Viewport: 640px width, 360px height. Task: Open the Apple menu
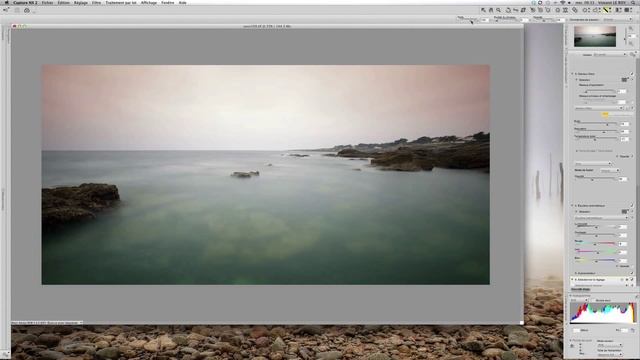pos(7,2)
